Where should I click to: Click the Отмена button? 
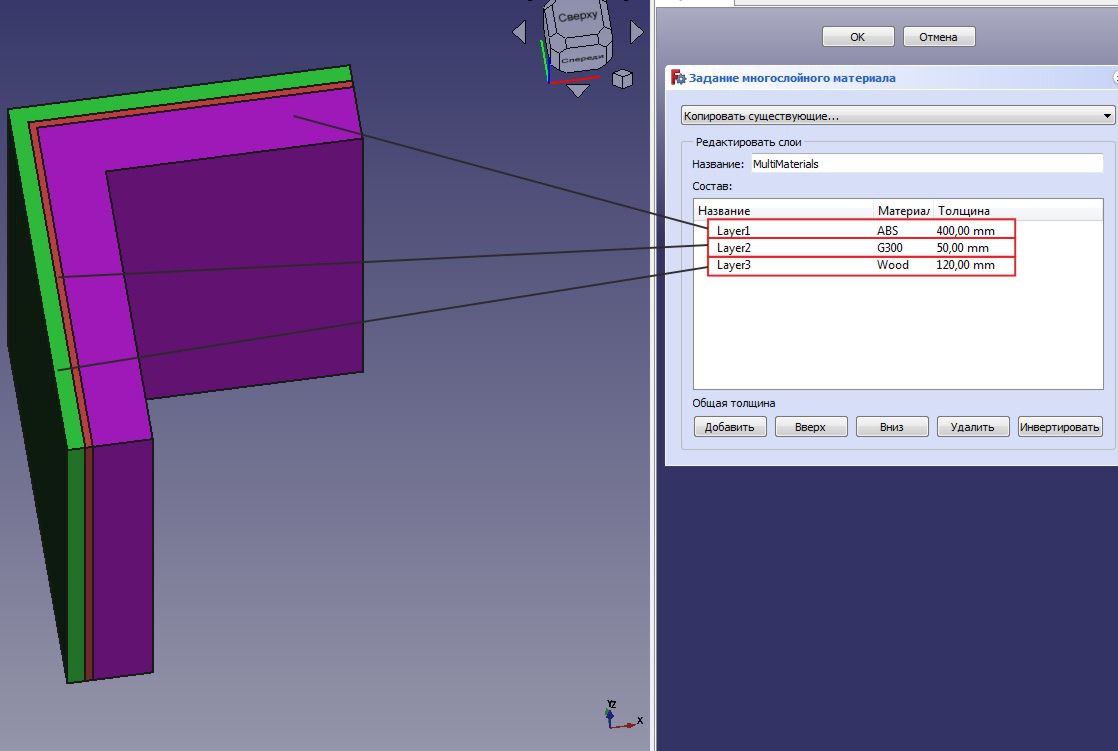click(x=941, y=36)
